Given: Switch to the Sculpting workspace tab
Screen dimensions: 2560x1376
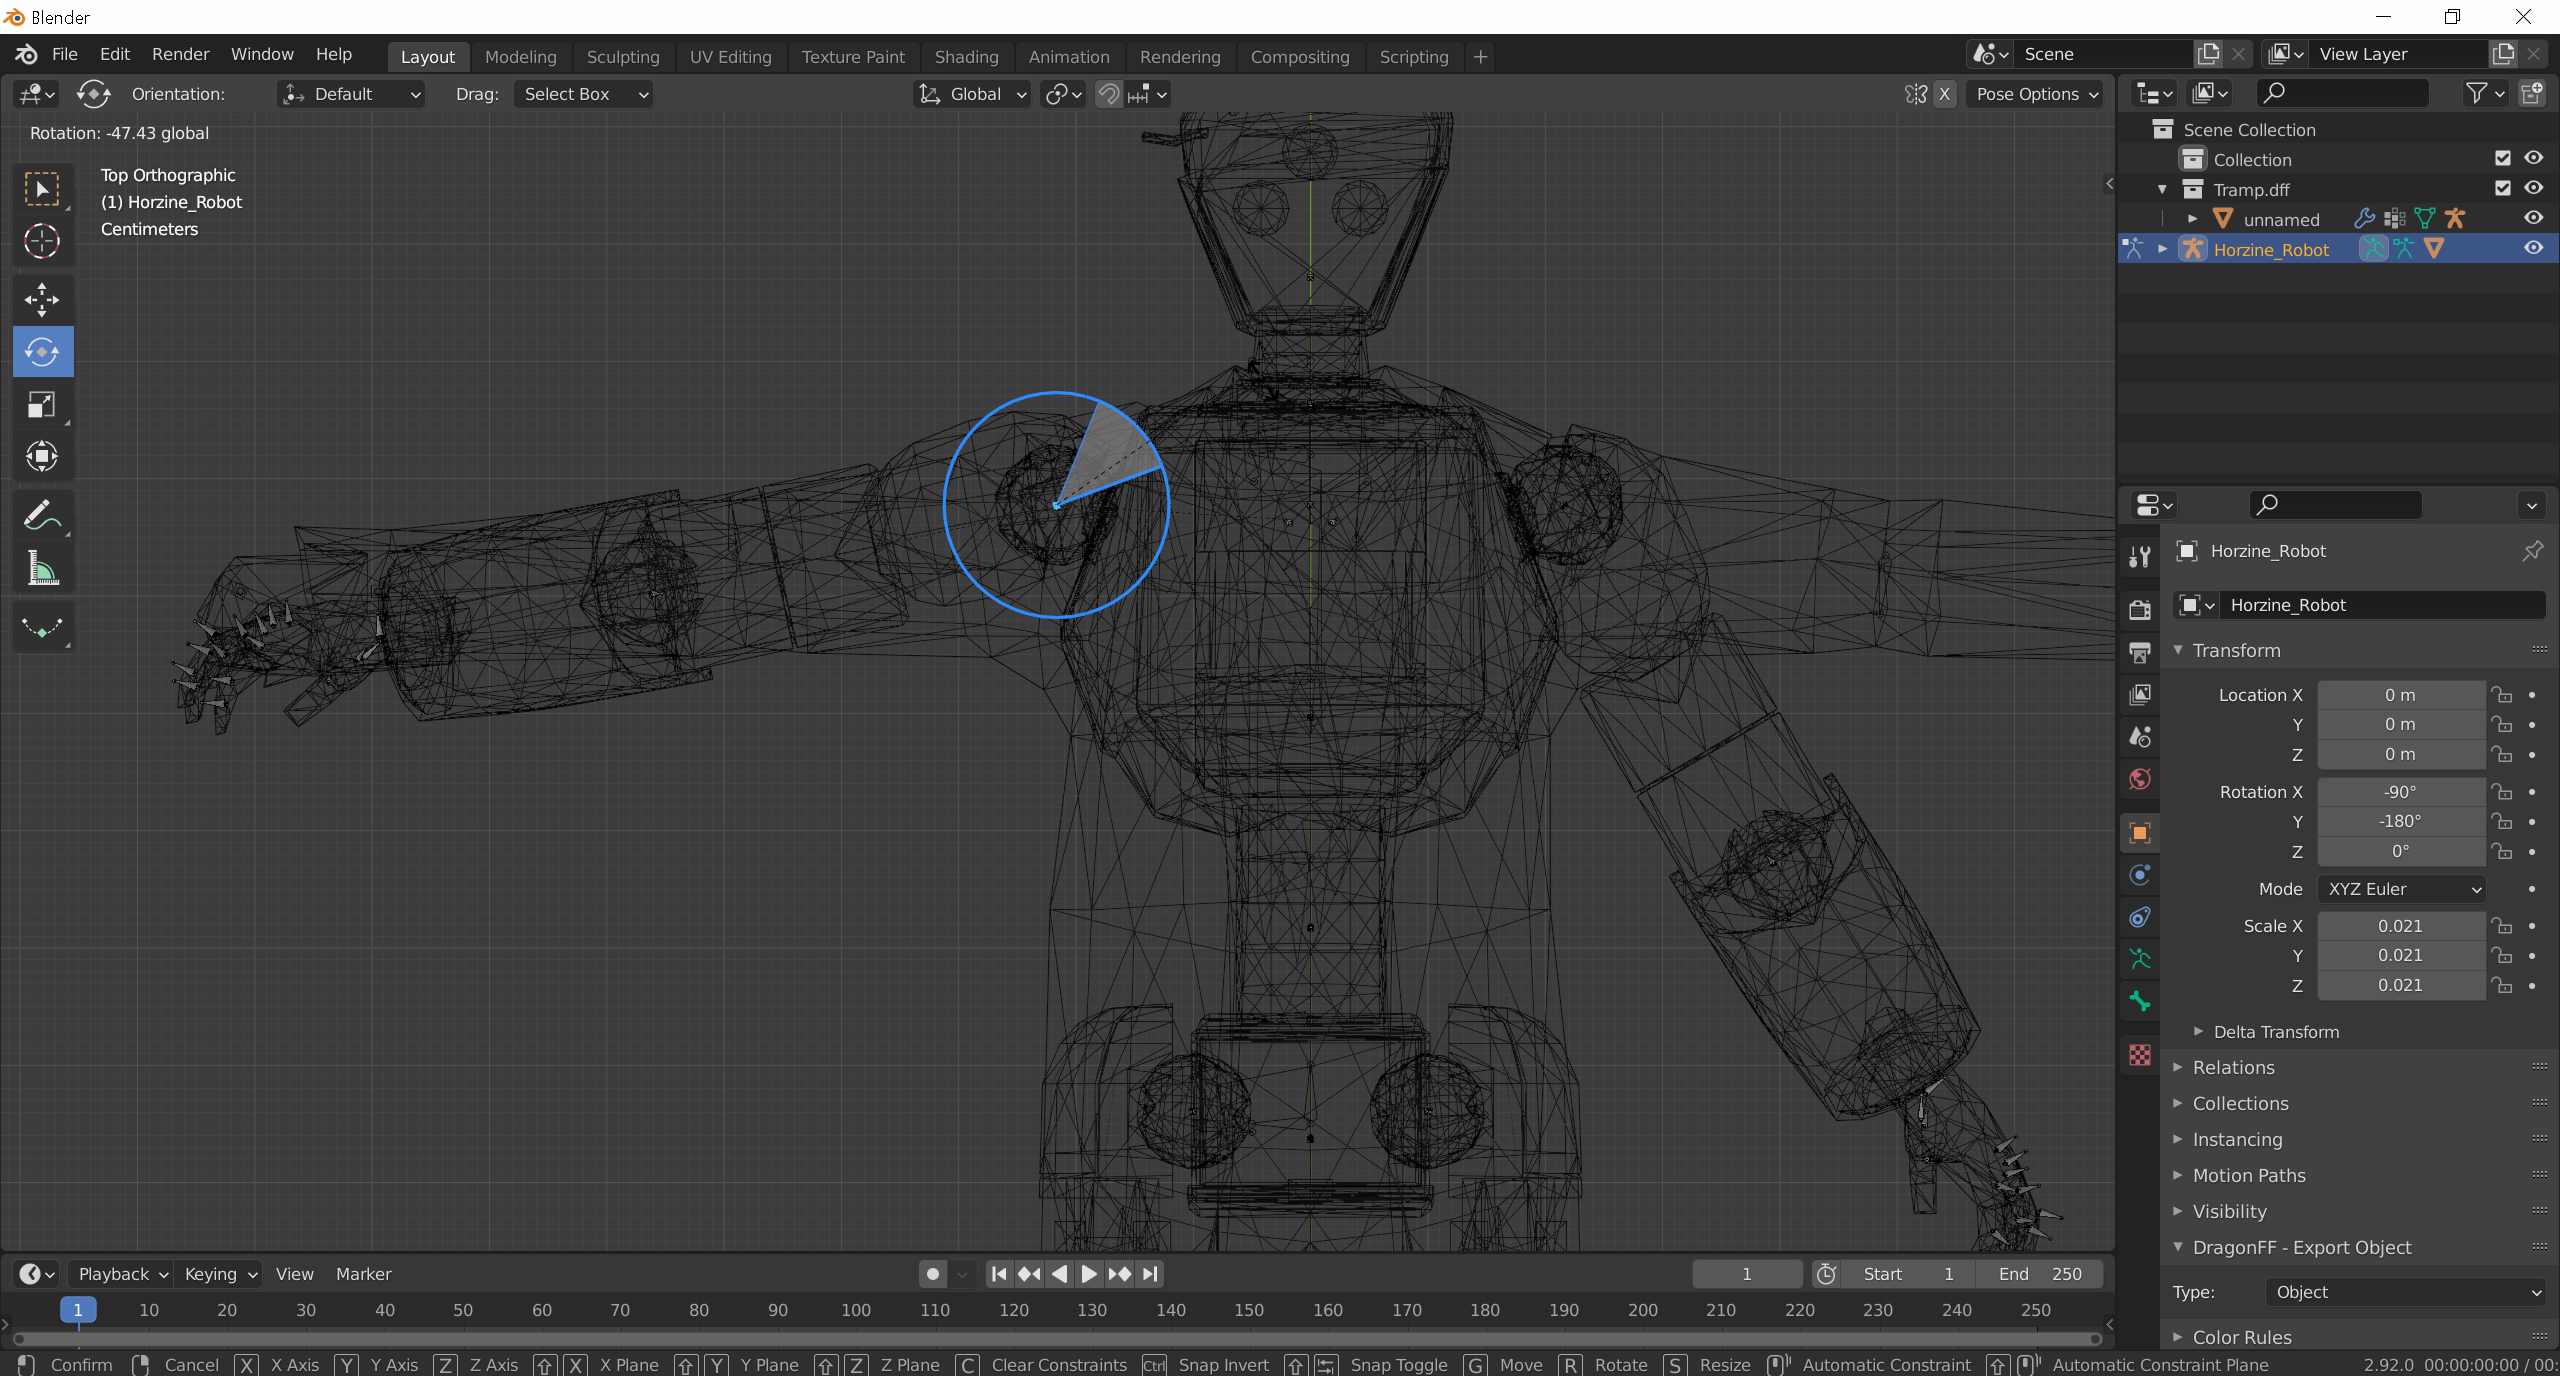Looking at the screenshot, I should coord(622,57).
